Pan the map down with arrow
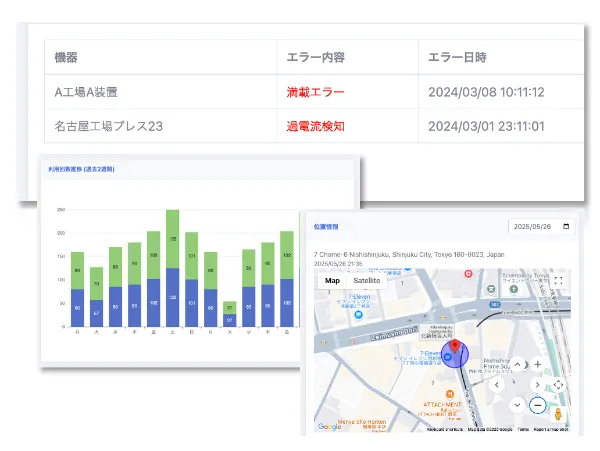The height and width of the screenshot is (451, 600). click(x=517, y=405)
